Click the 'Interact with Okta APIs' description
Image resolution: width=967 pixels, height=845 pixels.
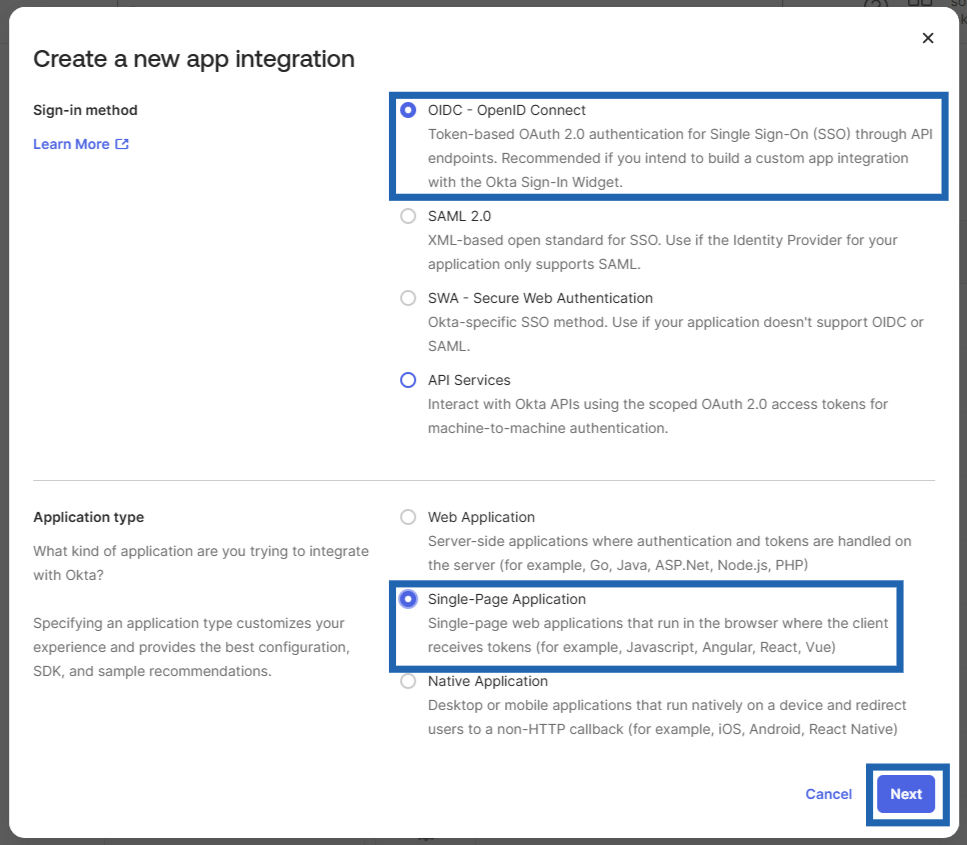click(657, 416)
